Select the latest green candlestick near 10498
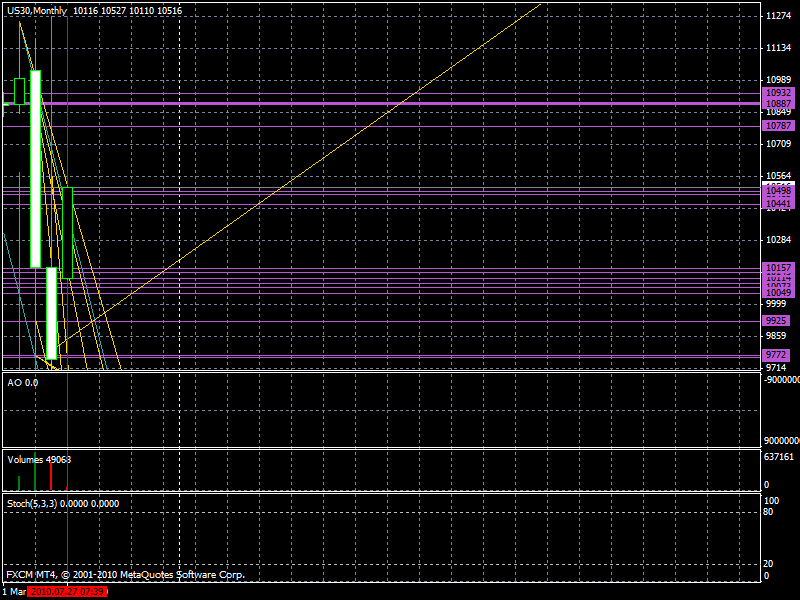The image size is (800, 600). coord(67,233)
